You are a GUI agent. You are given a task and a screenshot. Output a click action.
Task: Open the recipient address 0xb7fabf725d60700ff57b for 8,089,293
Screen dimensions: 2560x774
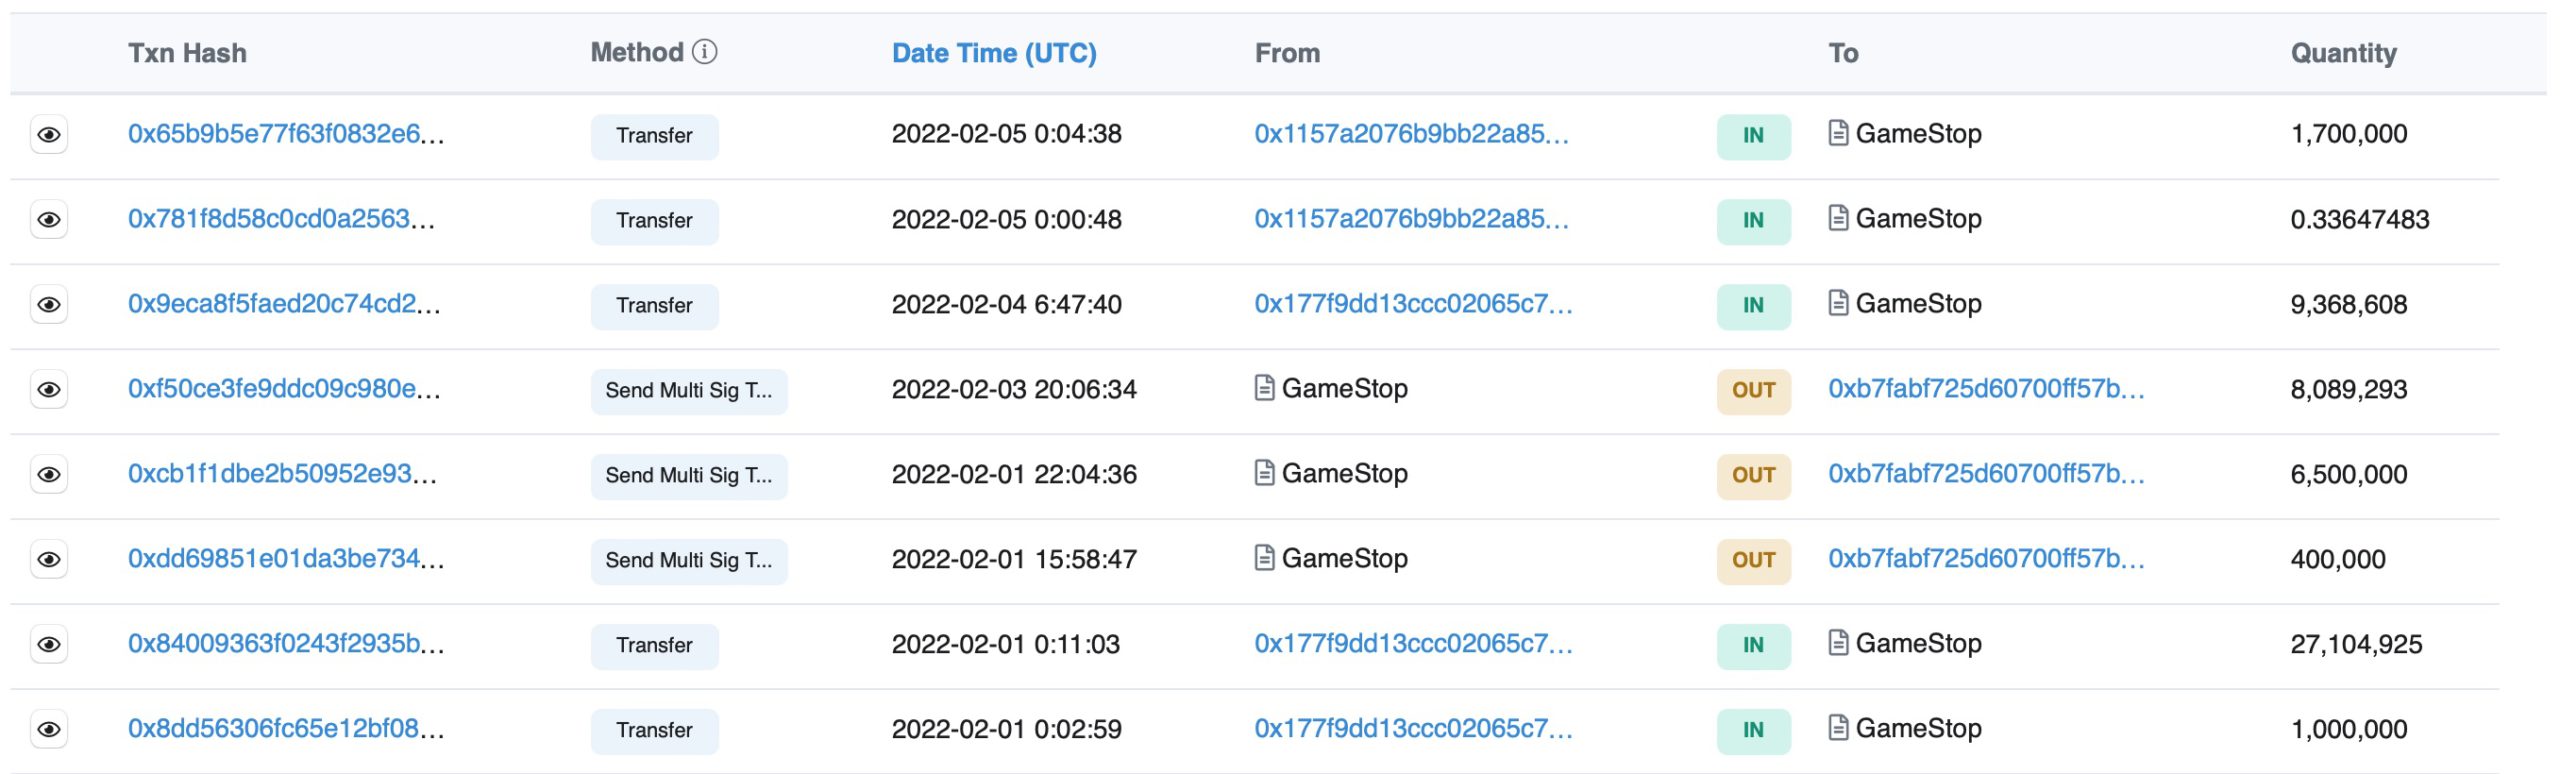coord(1985,389)
